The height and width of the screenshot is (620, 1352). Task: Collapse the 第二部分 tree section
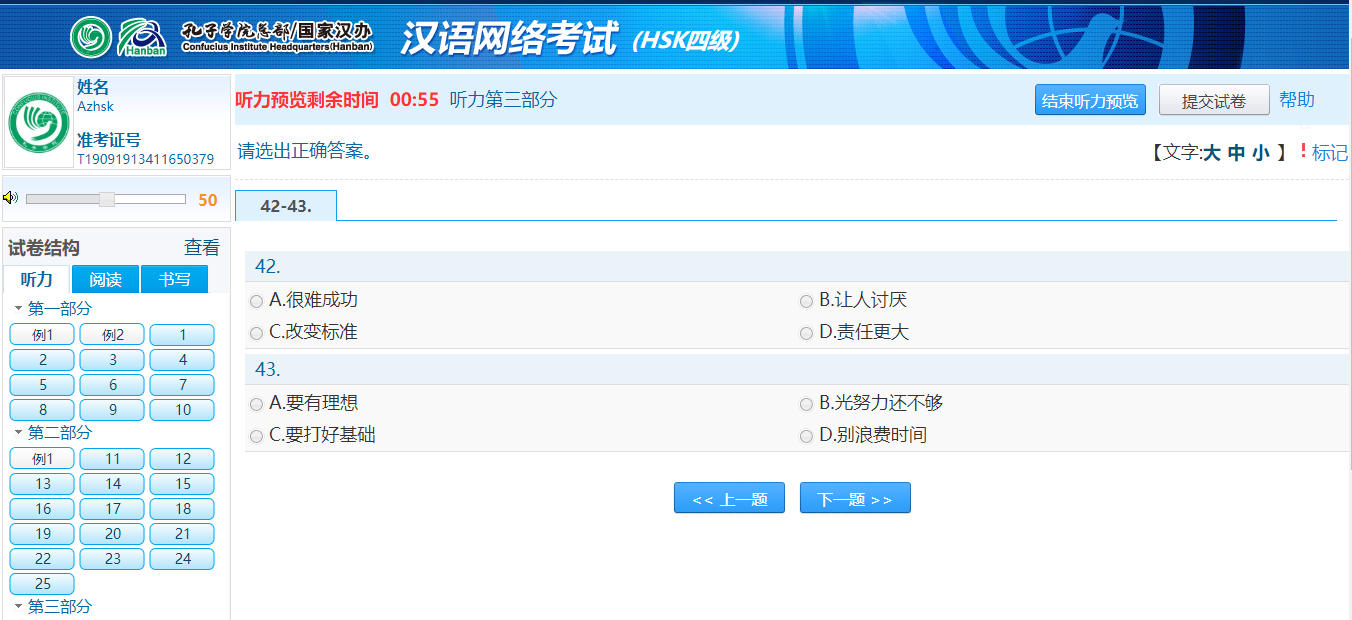(x=18, y=433)
